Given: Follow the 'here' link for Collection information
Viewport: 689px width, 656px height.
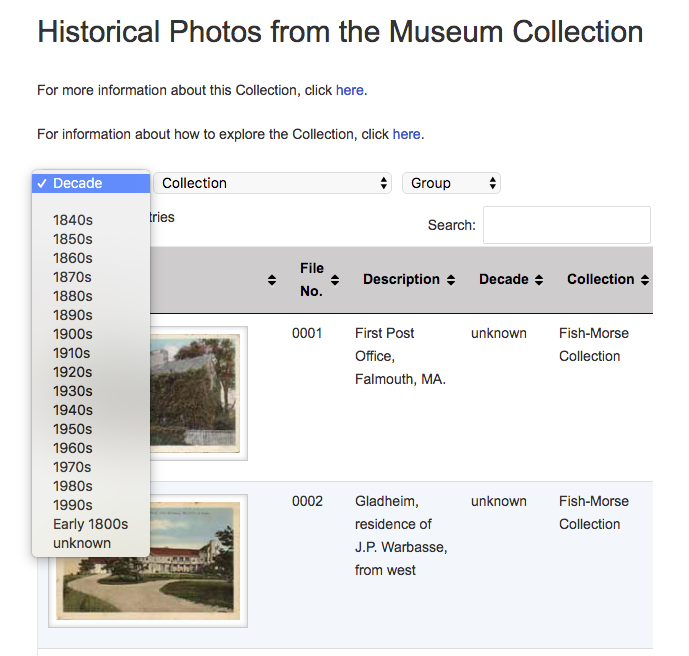Looking at the screenshot, I should tap(350, 90).
